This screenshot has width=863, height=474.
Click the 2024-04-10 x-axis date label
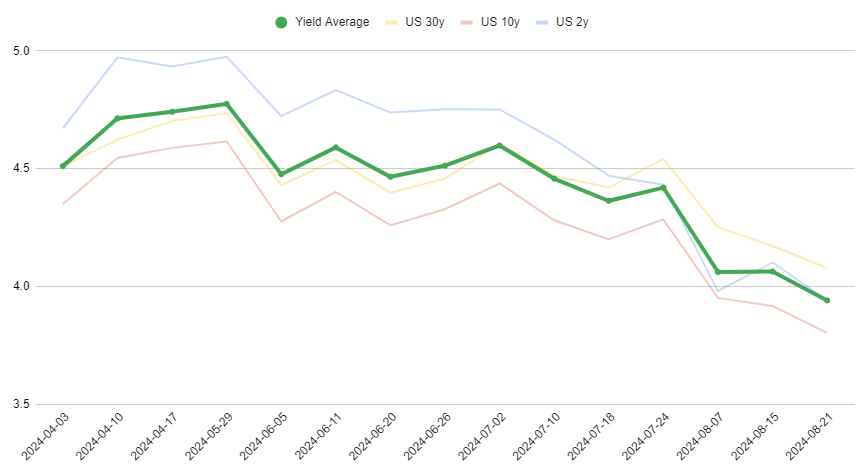(99, 440)
